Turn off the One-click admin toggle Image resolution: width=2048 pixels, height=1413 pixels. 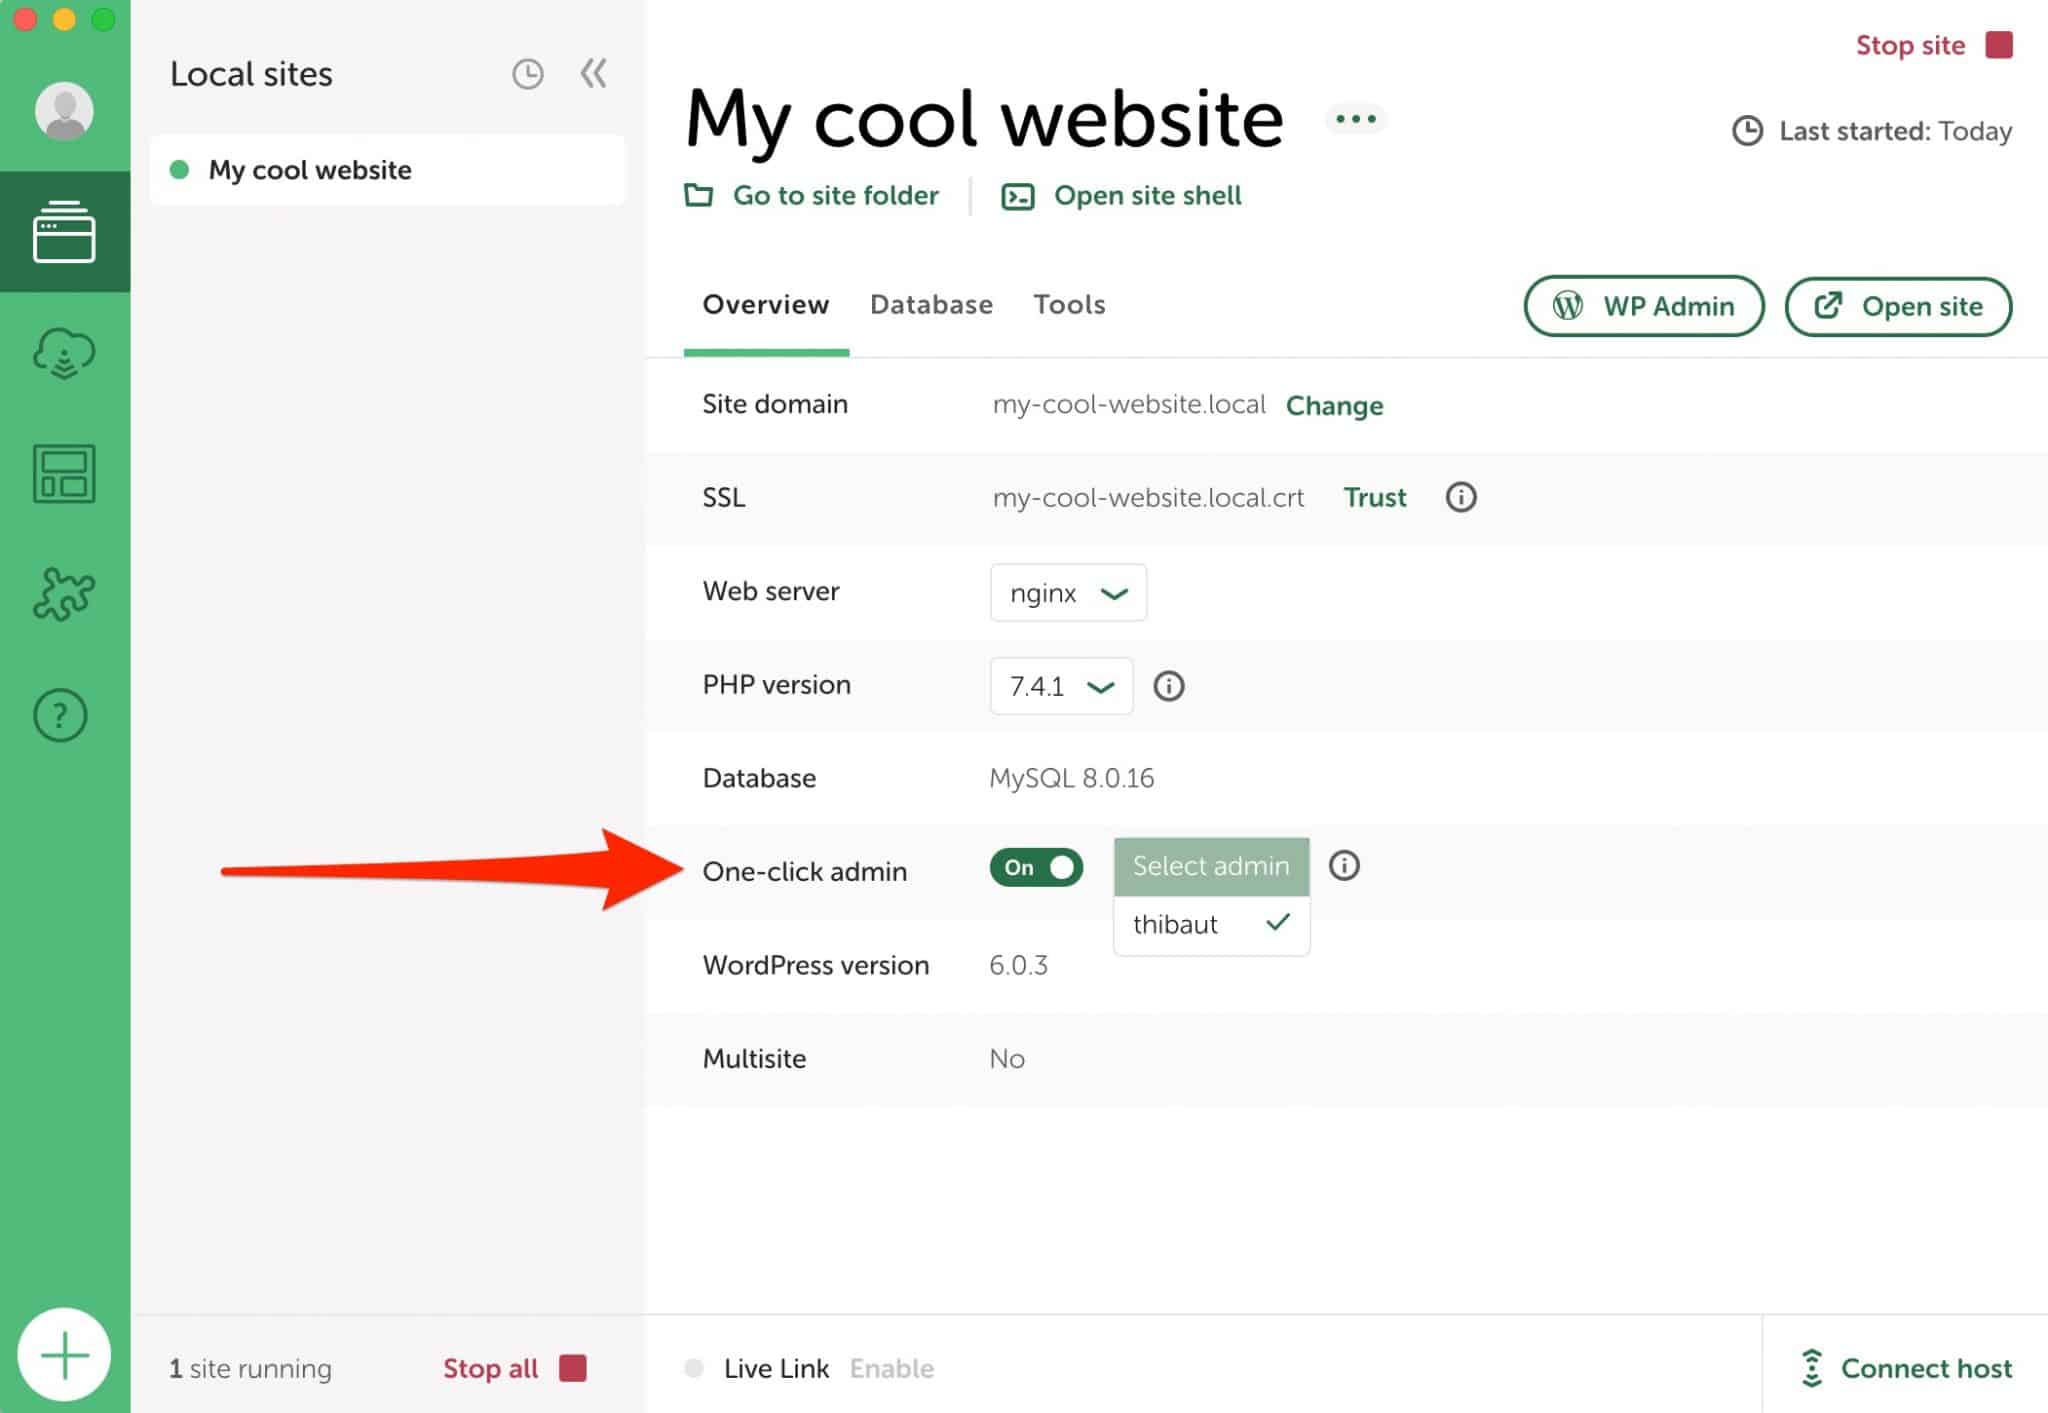pyautogui.click(x=1036, y=867)
